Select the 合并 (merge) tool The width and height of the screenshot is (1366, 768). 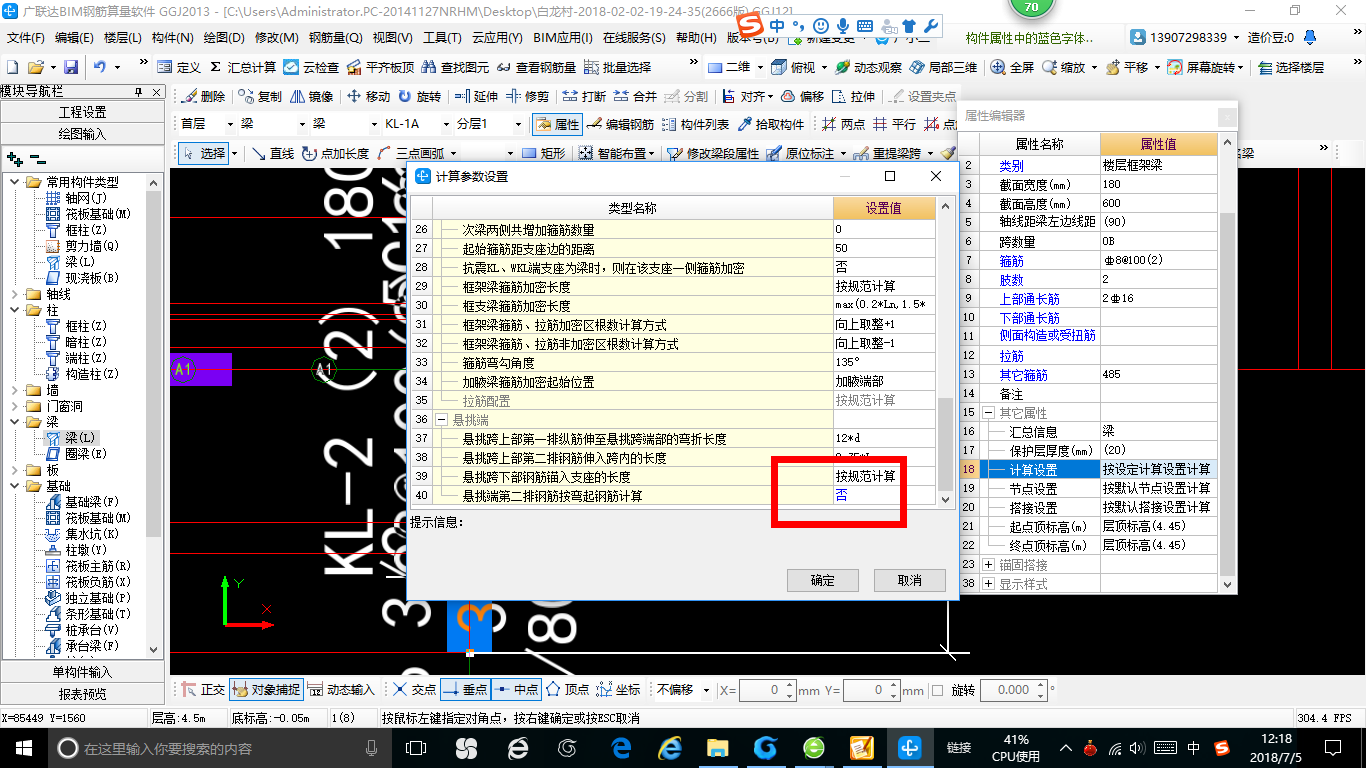(x=635, y=97)
